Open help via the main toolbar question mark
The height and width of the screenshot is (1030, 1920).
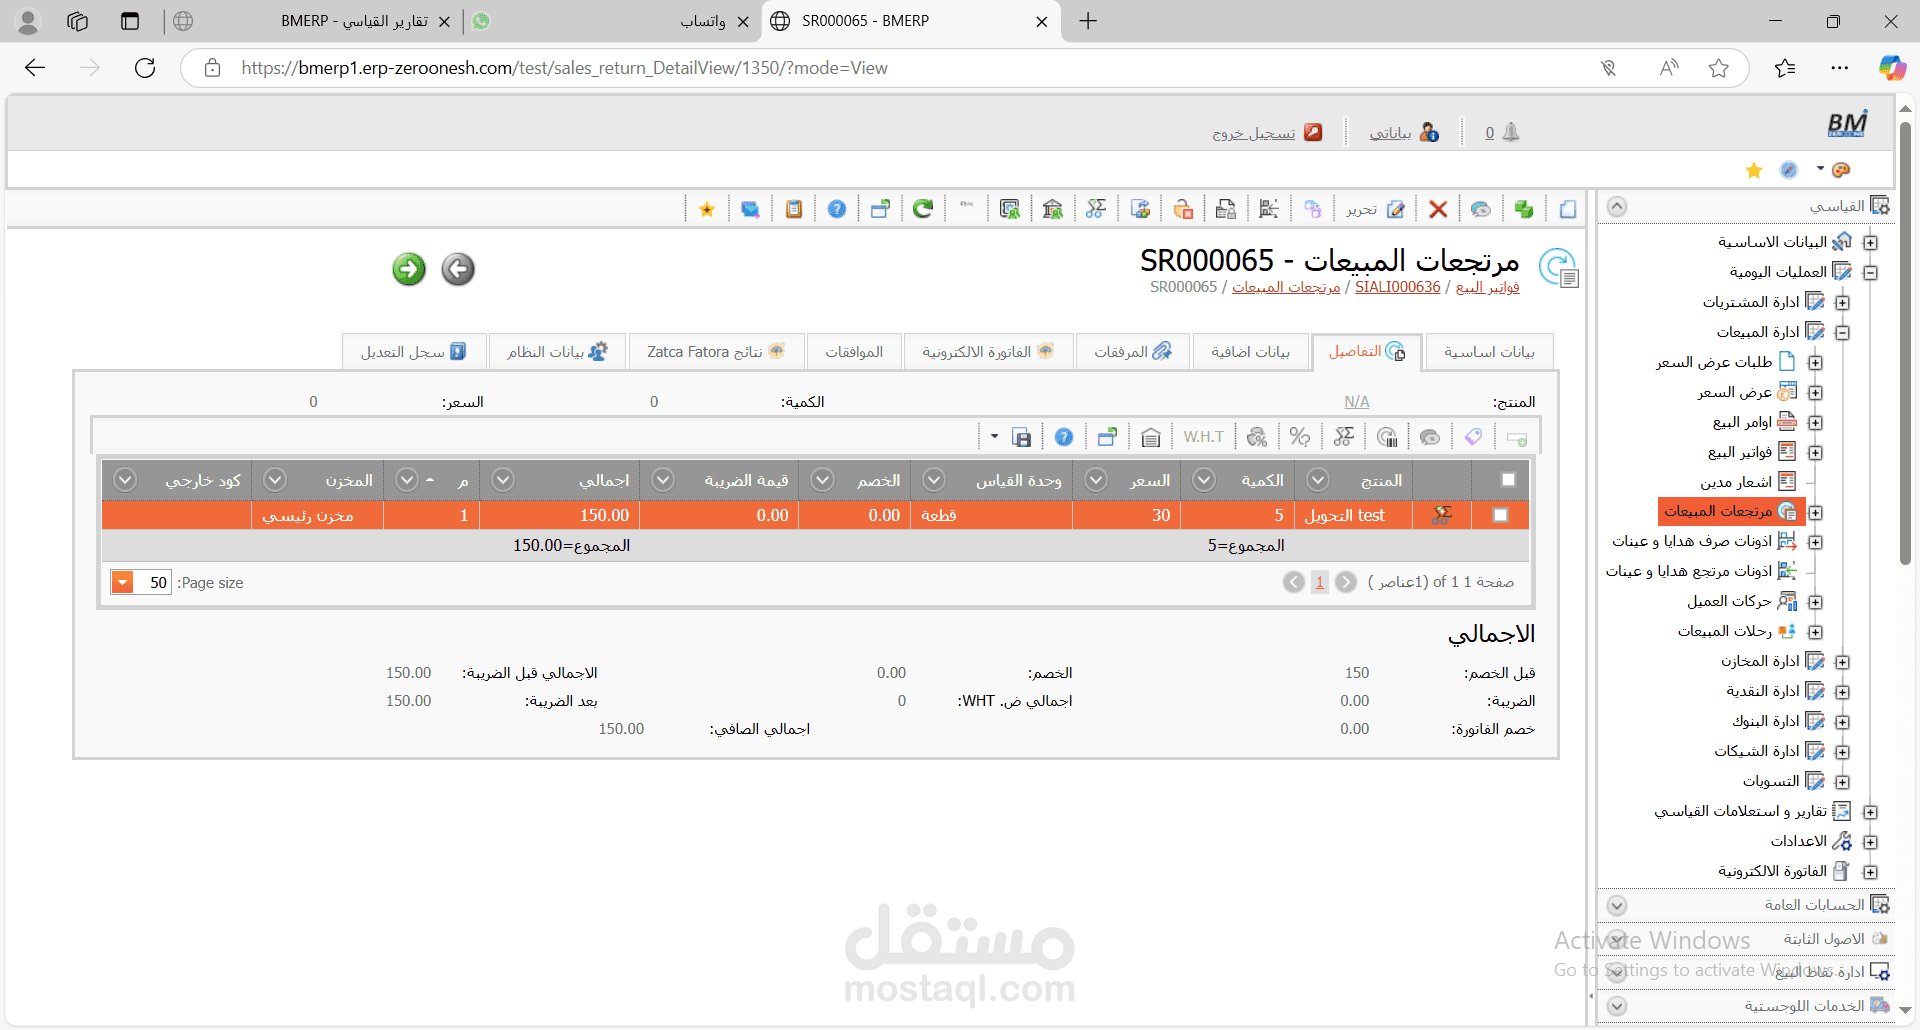pos(837,209)
